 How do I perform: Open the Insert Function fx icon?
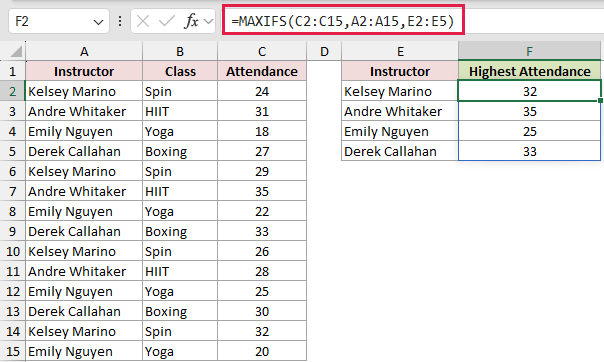click(191, 21)
